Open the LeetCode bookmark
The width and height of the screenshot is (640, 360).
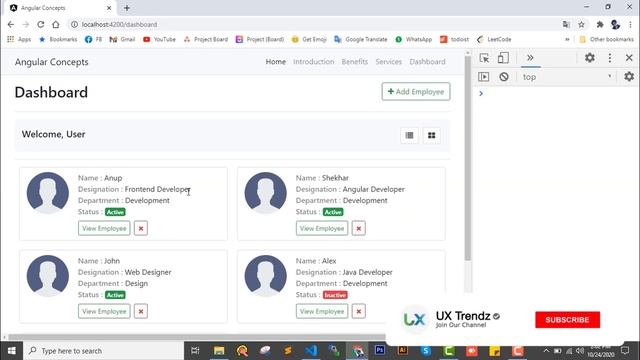[x=494, y=40]
